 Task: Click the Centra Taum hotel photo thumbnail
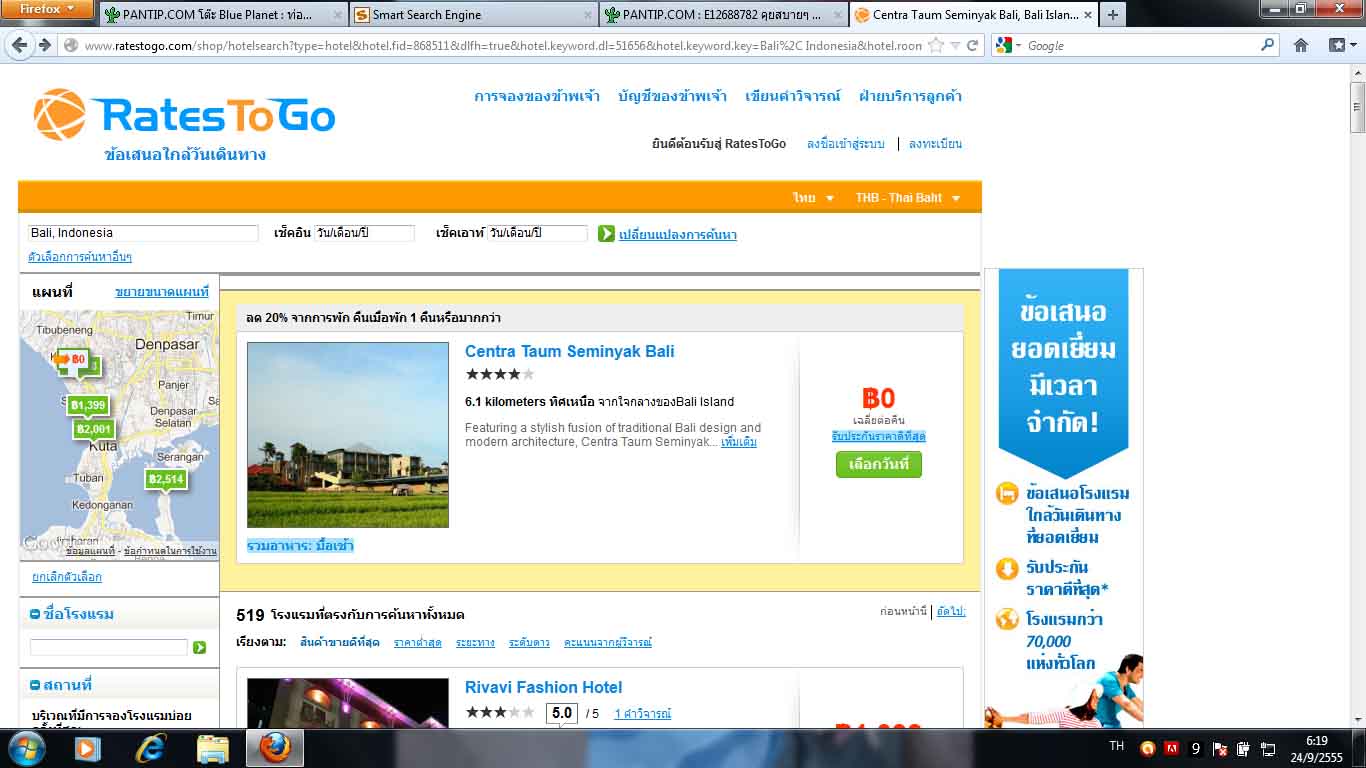click(x=348, y=435)
